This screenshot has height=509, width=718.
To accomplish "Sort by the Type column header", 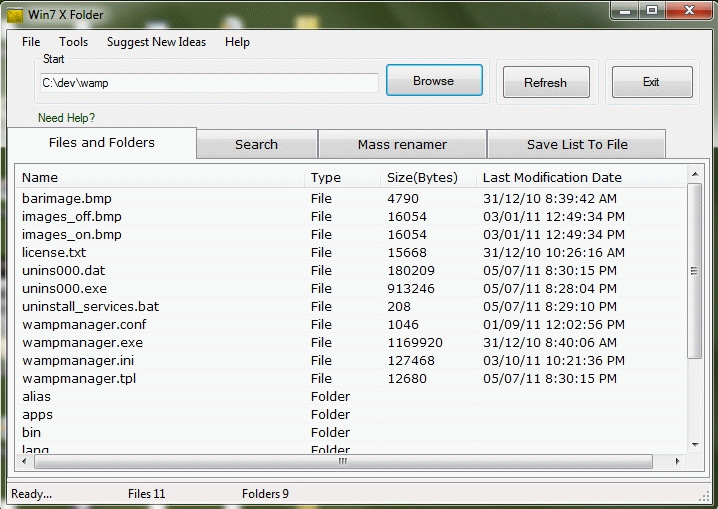I will coord(343,178).
